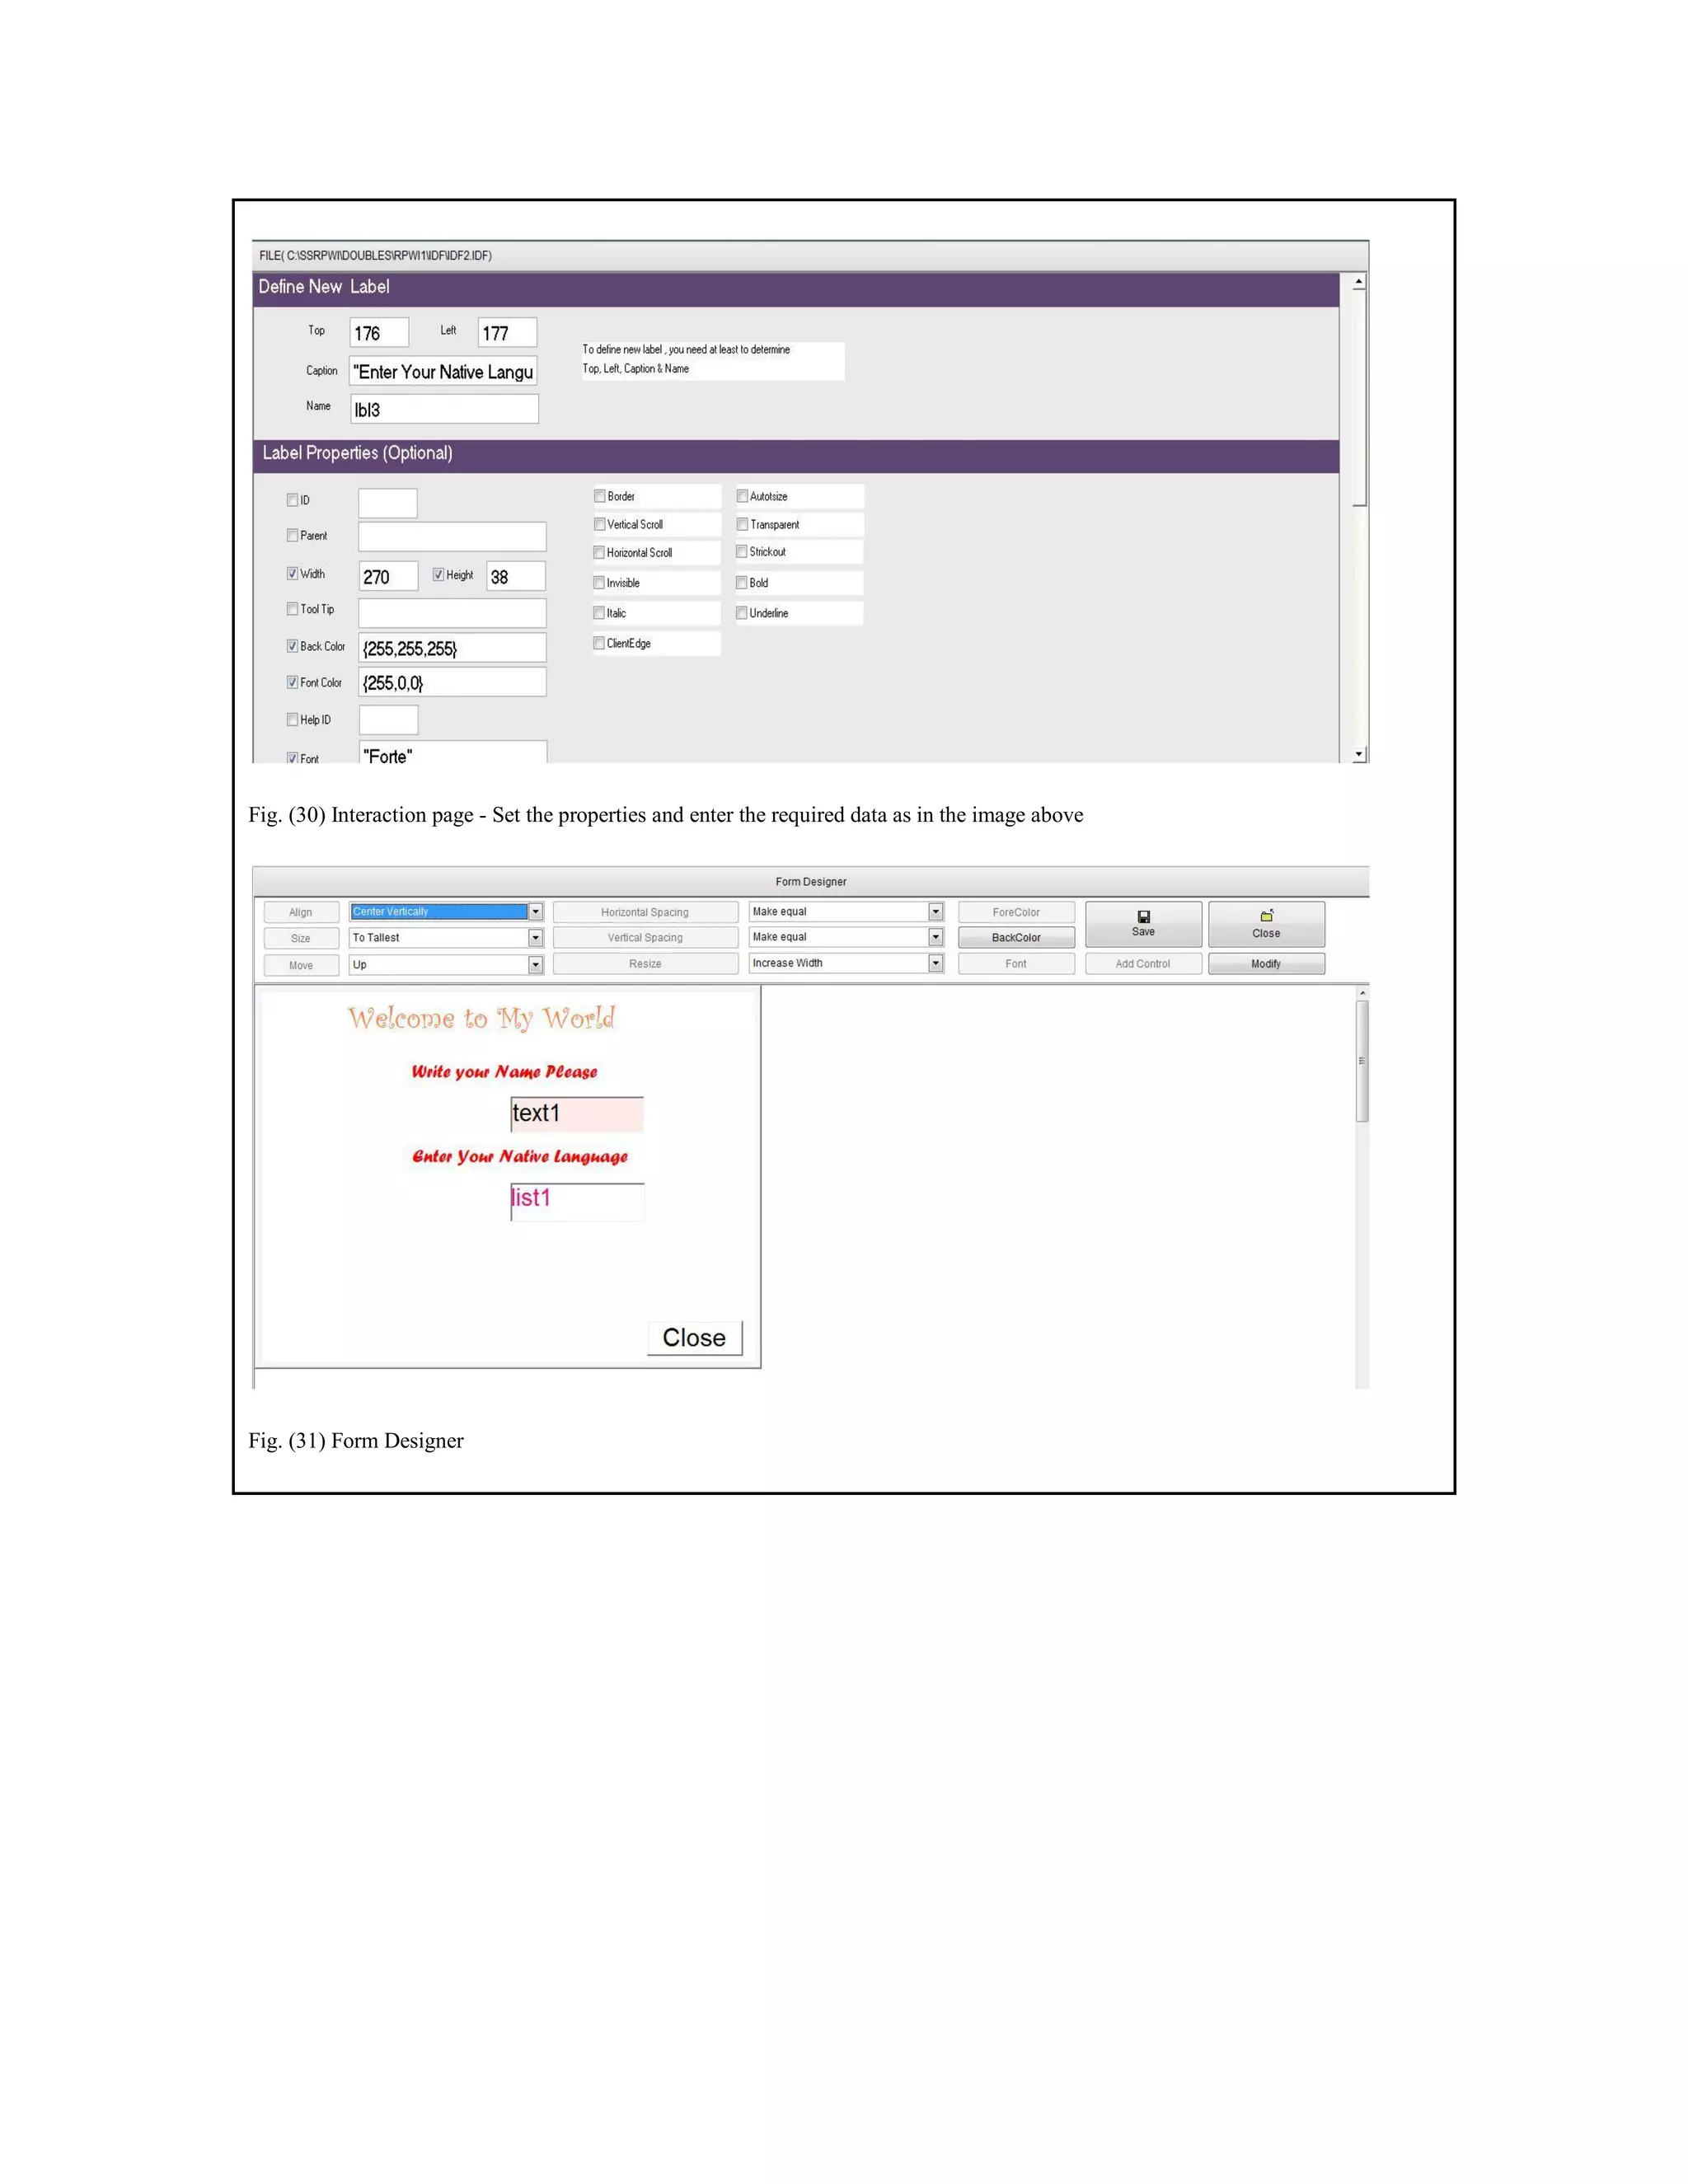Click the label page scrollbar down arrow
Screen dimensions: 1688x2184
(1359, 755)
